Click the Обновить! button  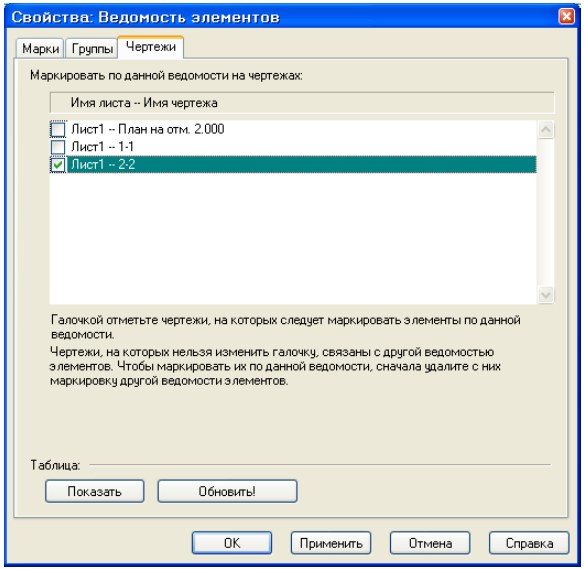[227, 491]
